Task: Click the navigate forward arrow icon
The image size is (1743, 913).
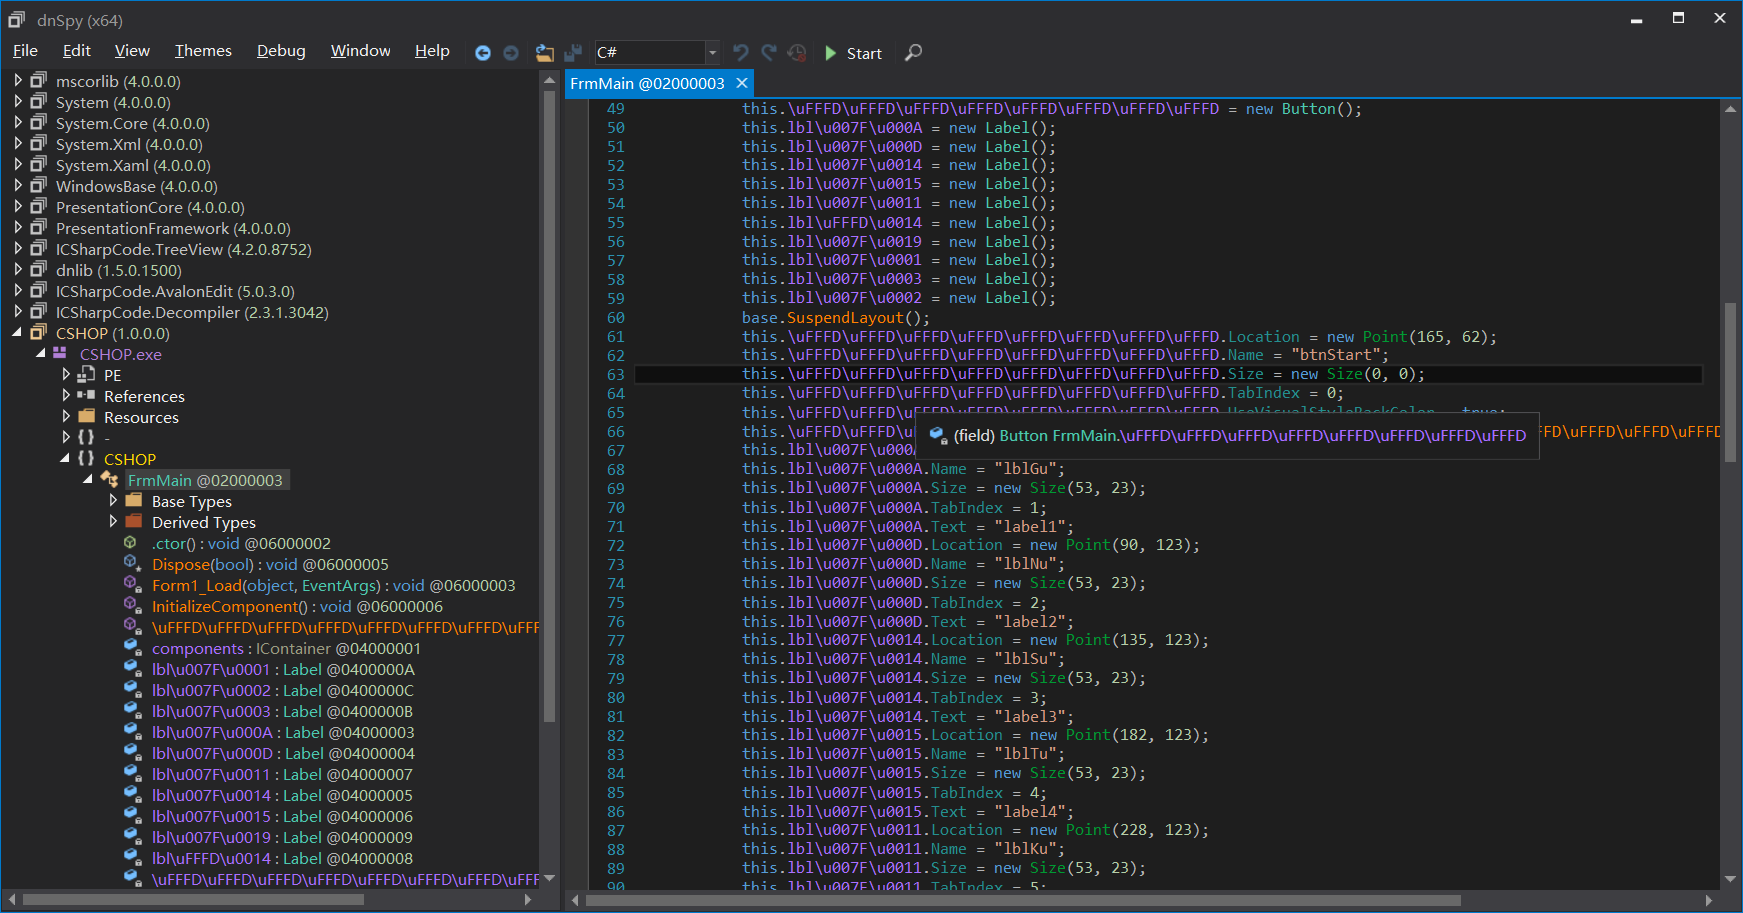Action: click(511, 53)
